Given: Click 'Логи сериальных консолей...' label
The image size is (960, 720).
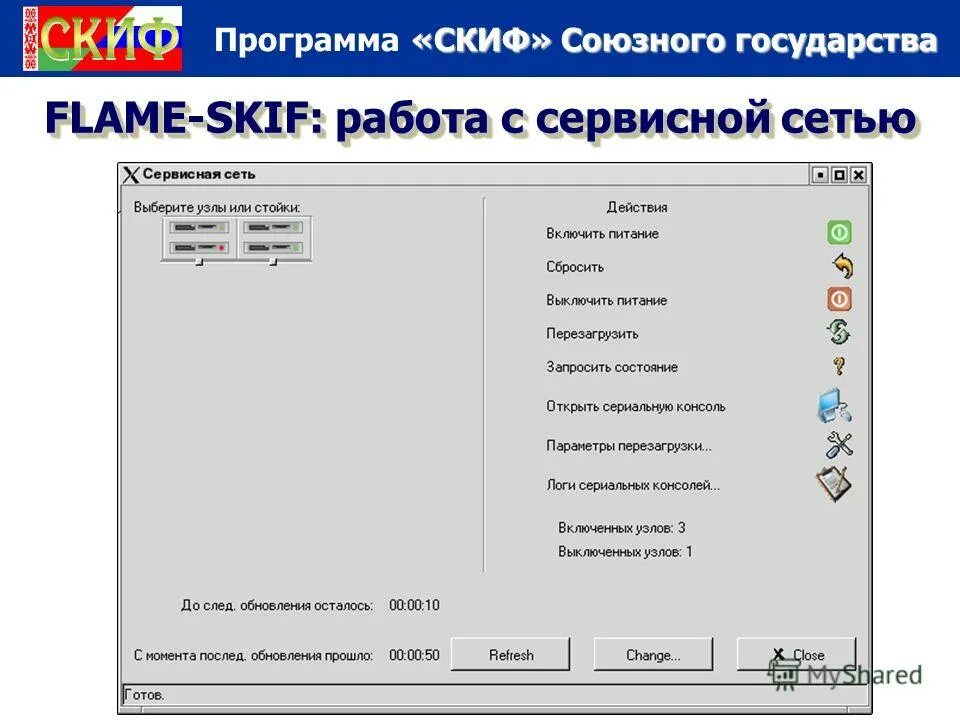Looking at the screenshot, I should pos(633,485).
